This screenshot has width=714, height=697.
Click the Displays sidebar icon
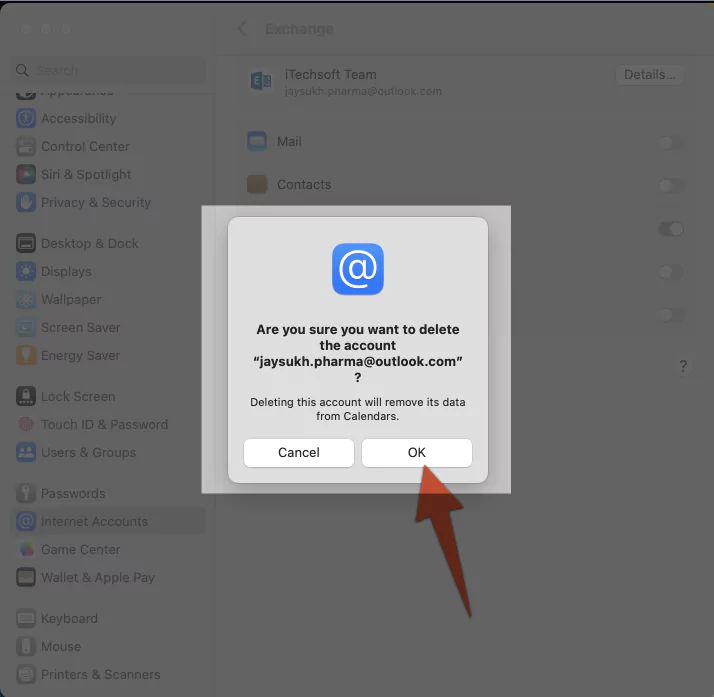tap(26, 272)
